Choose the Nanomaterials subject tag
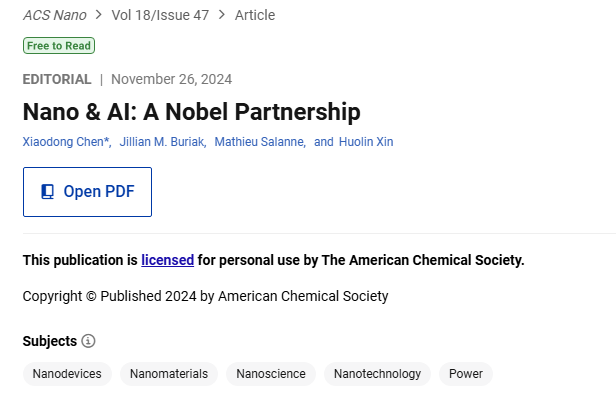This screenshot has height=402, width=616. tap(169, 374)
